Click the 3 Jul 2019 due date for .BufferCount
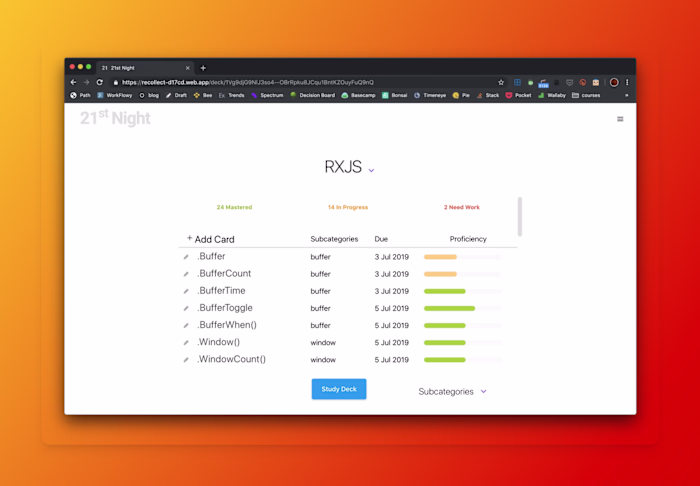 coord(392,274)
